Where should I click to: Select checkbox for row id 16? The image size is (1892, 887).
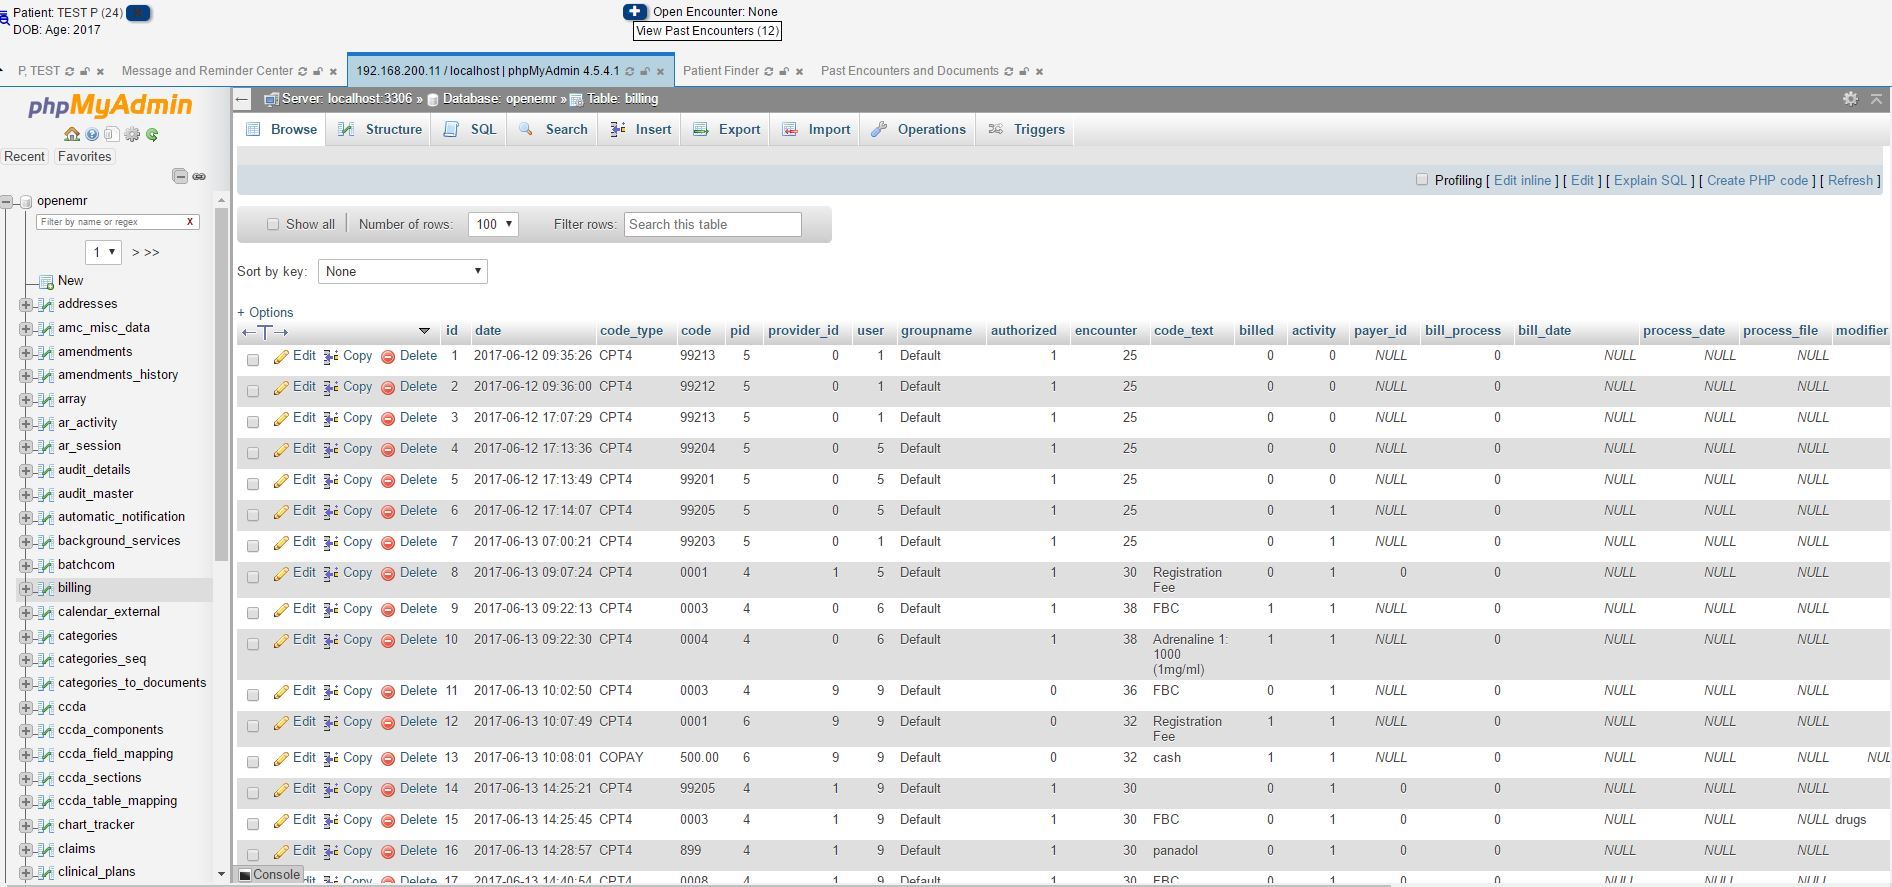[253, 855]
